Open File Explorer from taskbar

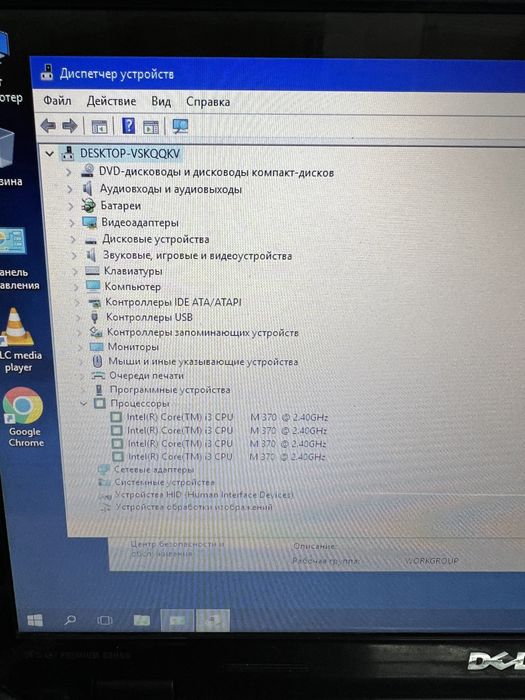[142, 620]
